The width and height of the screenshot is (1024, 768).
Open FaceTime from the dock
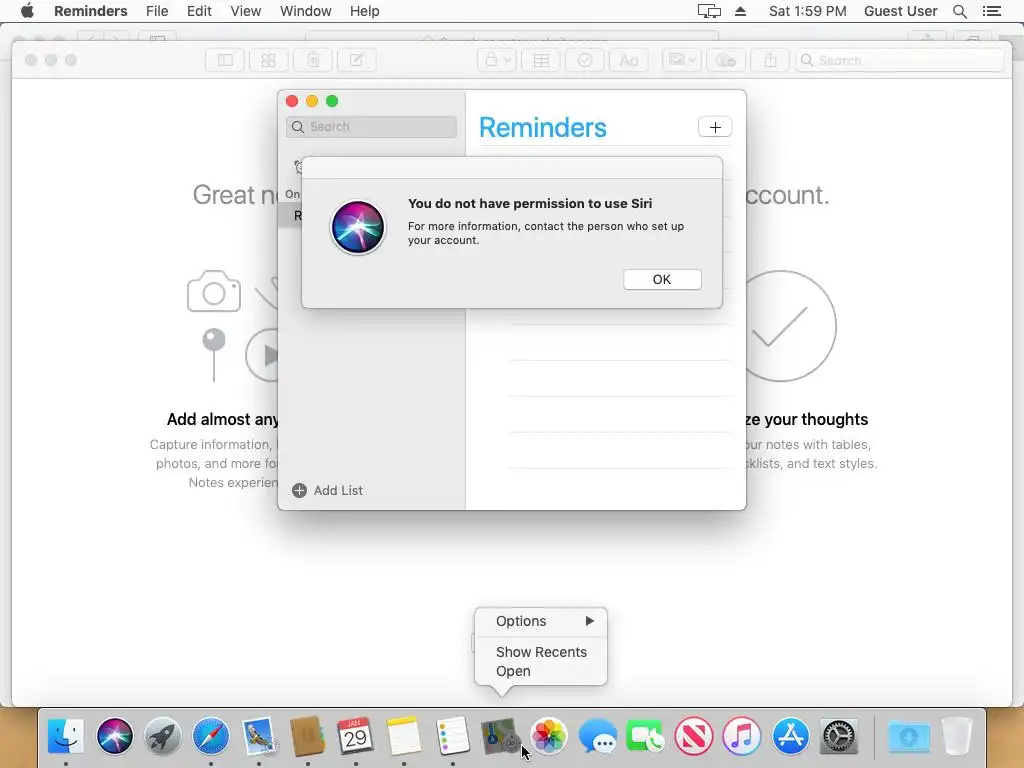(x=645, y=736)
